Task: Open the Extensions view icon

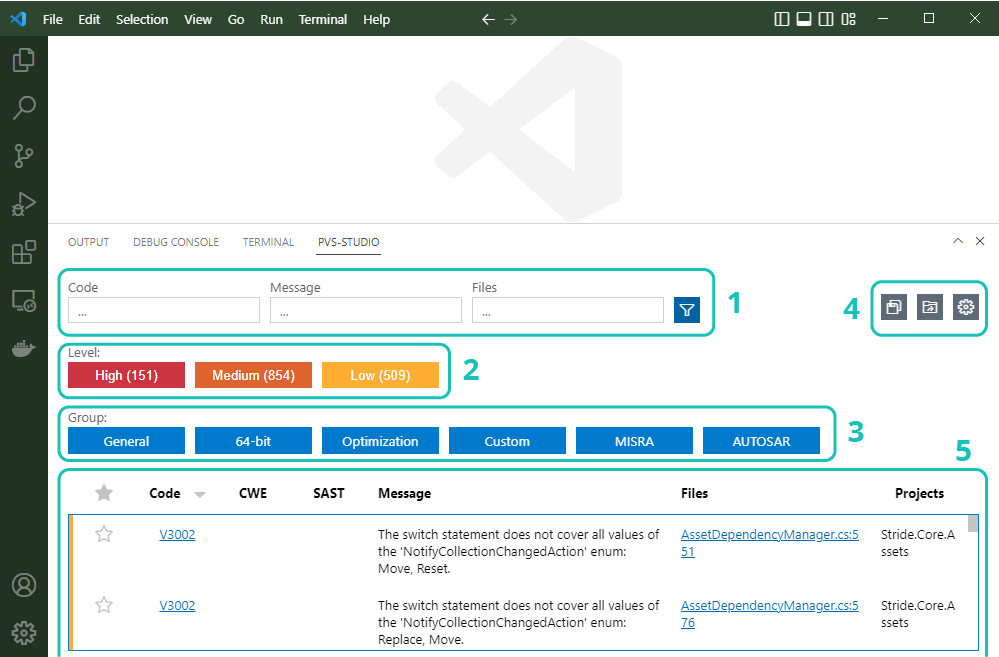Action: coord(24,252)
